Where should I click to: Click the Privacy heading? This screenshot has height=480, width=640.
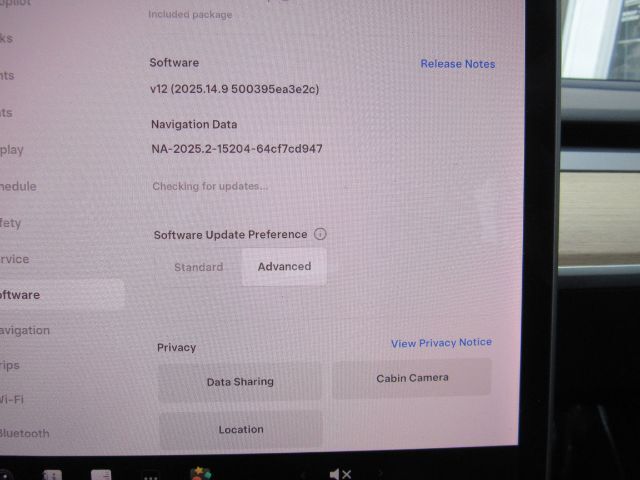(176, 348)
